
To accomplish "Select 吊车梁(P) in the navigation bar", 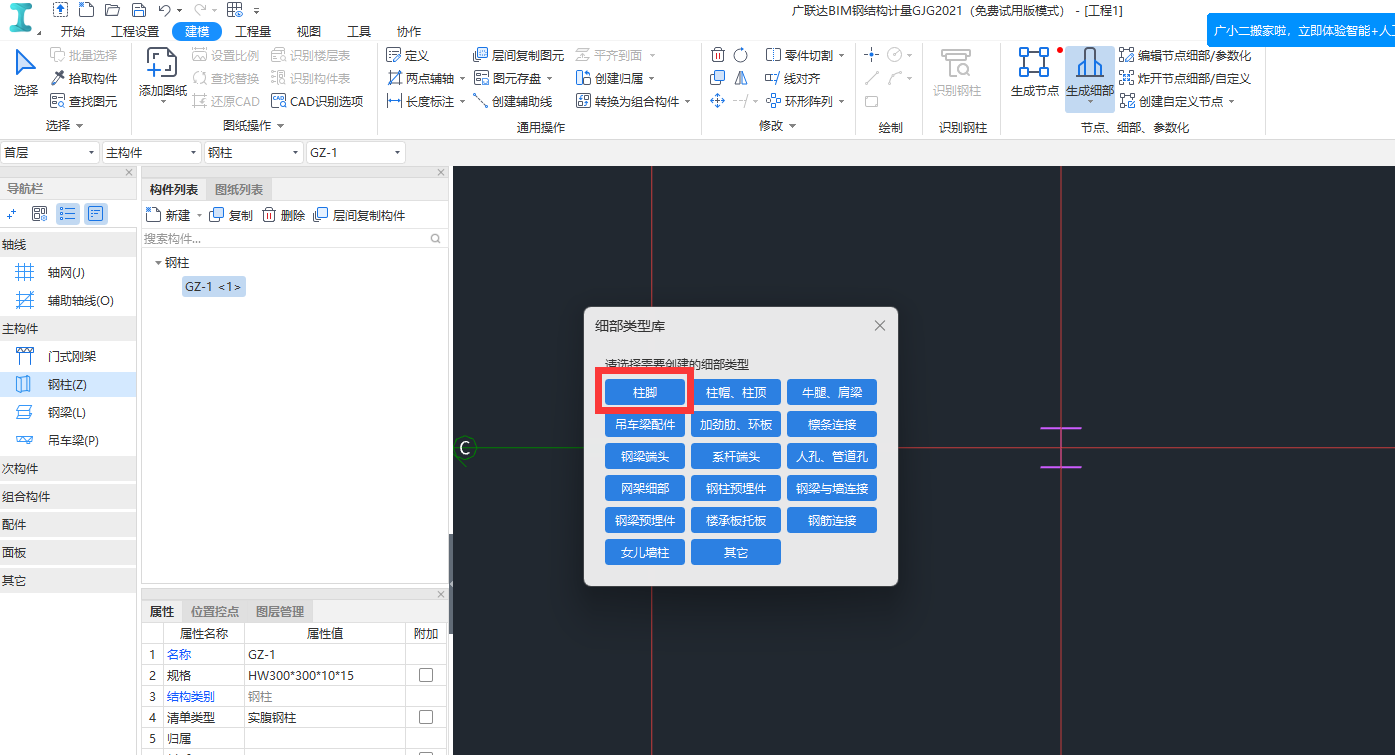I will [x=69, y=440].
